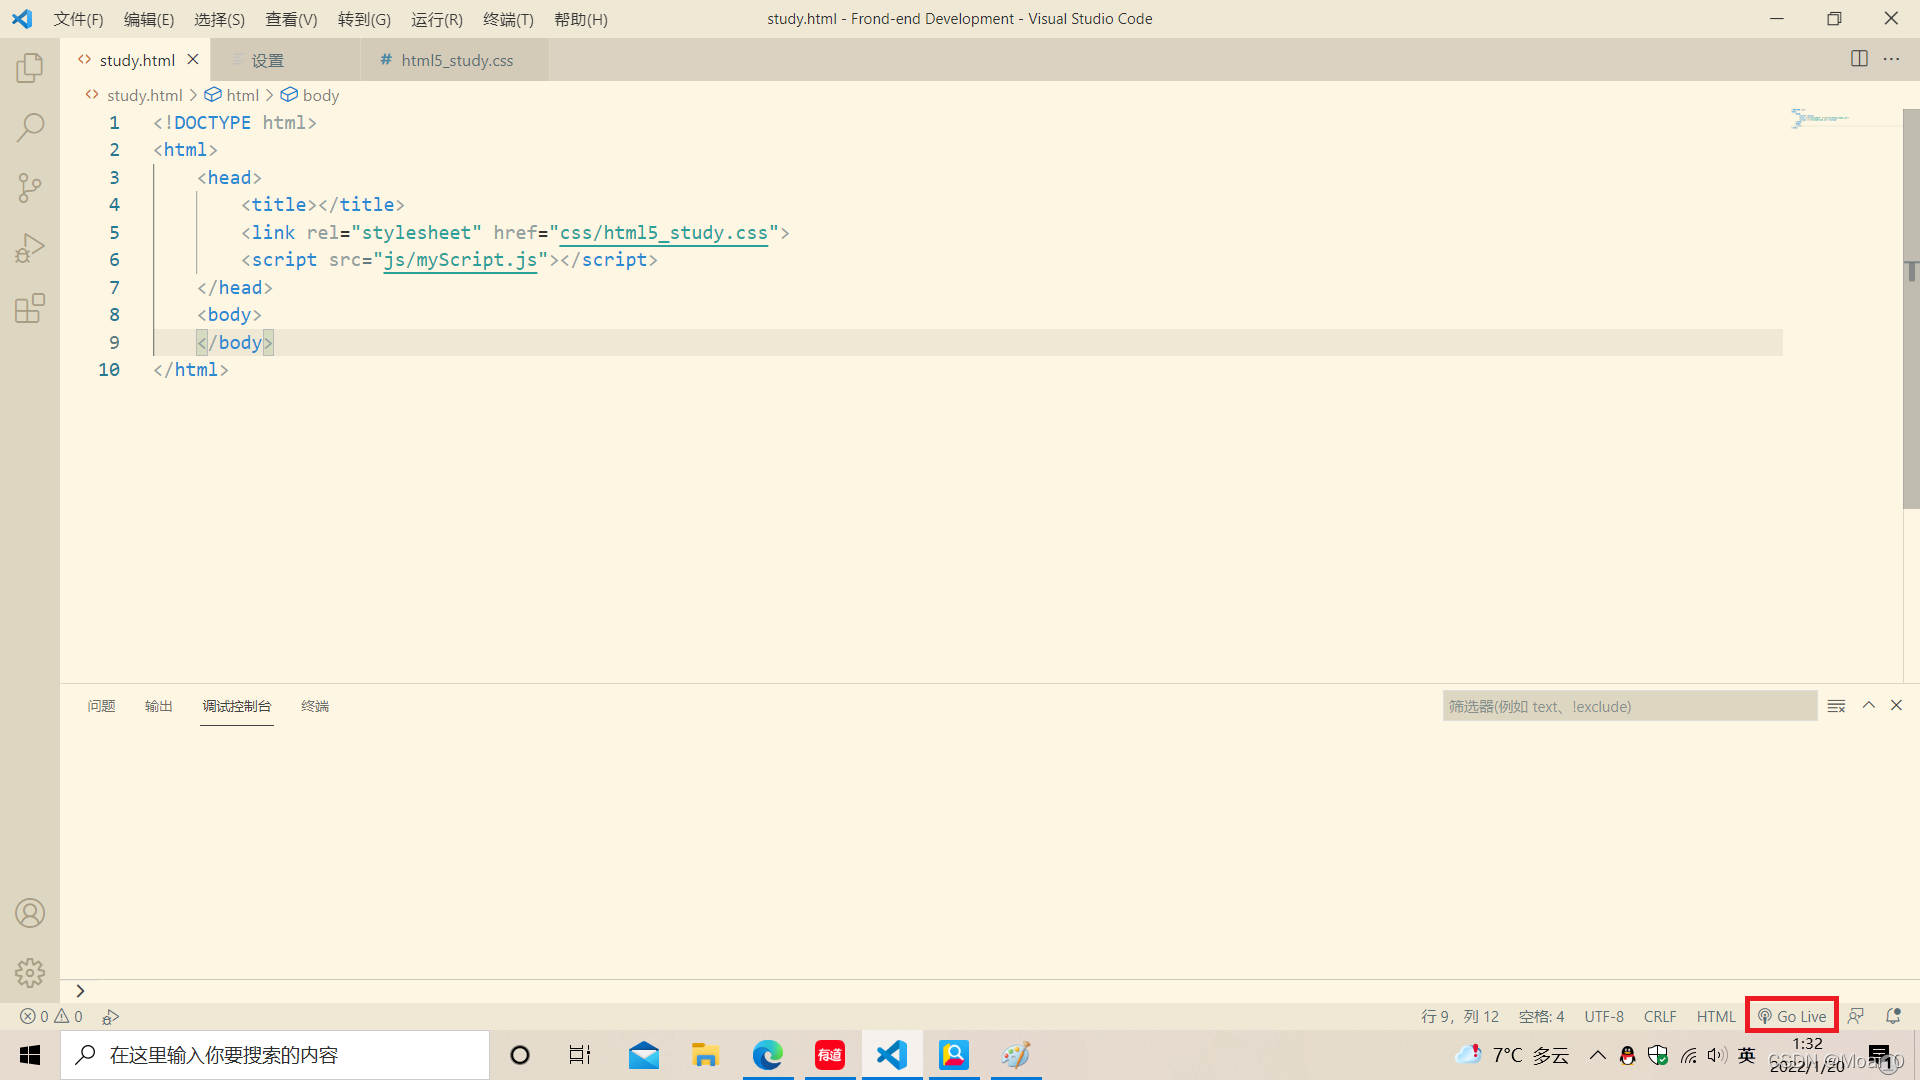Click the editor vertical scrollbar
Viewport: 1920px width, 1080px height.
pos(1911,308)
